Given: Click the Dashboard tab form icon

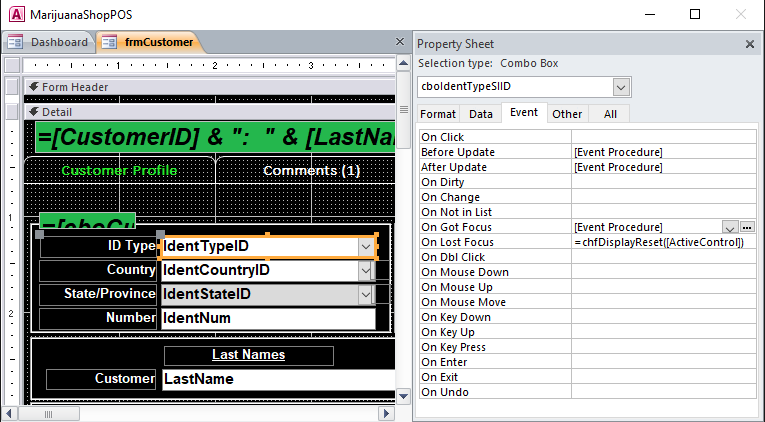Looking at the screenshot, I should (16, 42).
